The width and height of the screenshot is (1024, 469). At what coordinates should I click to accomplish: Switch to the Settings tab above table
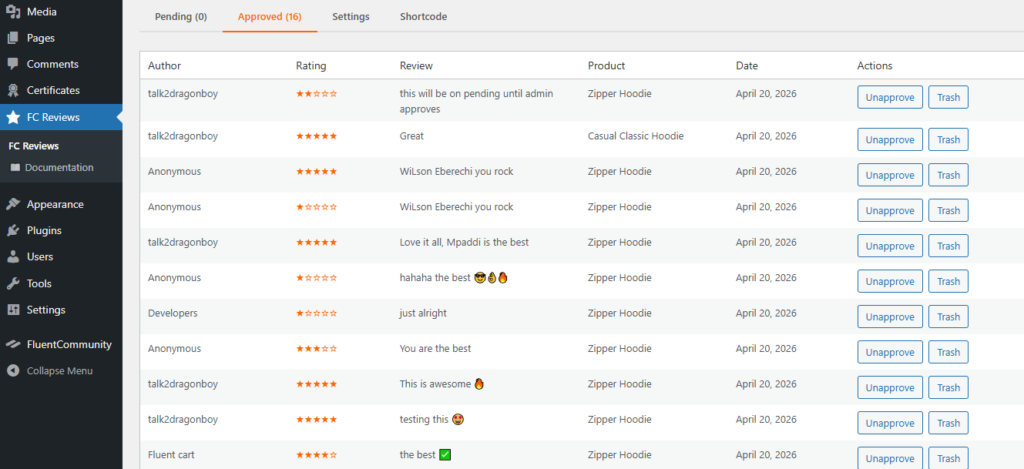tap(351, 17)
